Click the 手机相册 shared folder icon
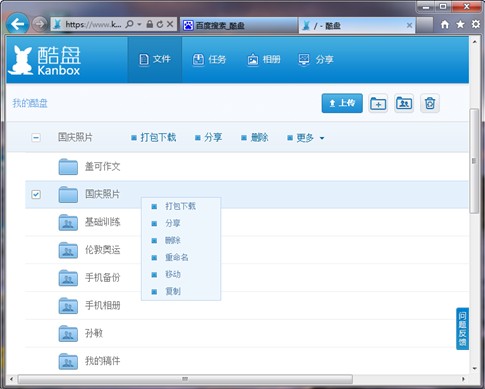The image size is (485, 389). tap(68, 306)
